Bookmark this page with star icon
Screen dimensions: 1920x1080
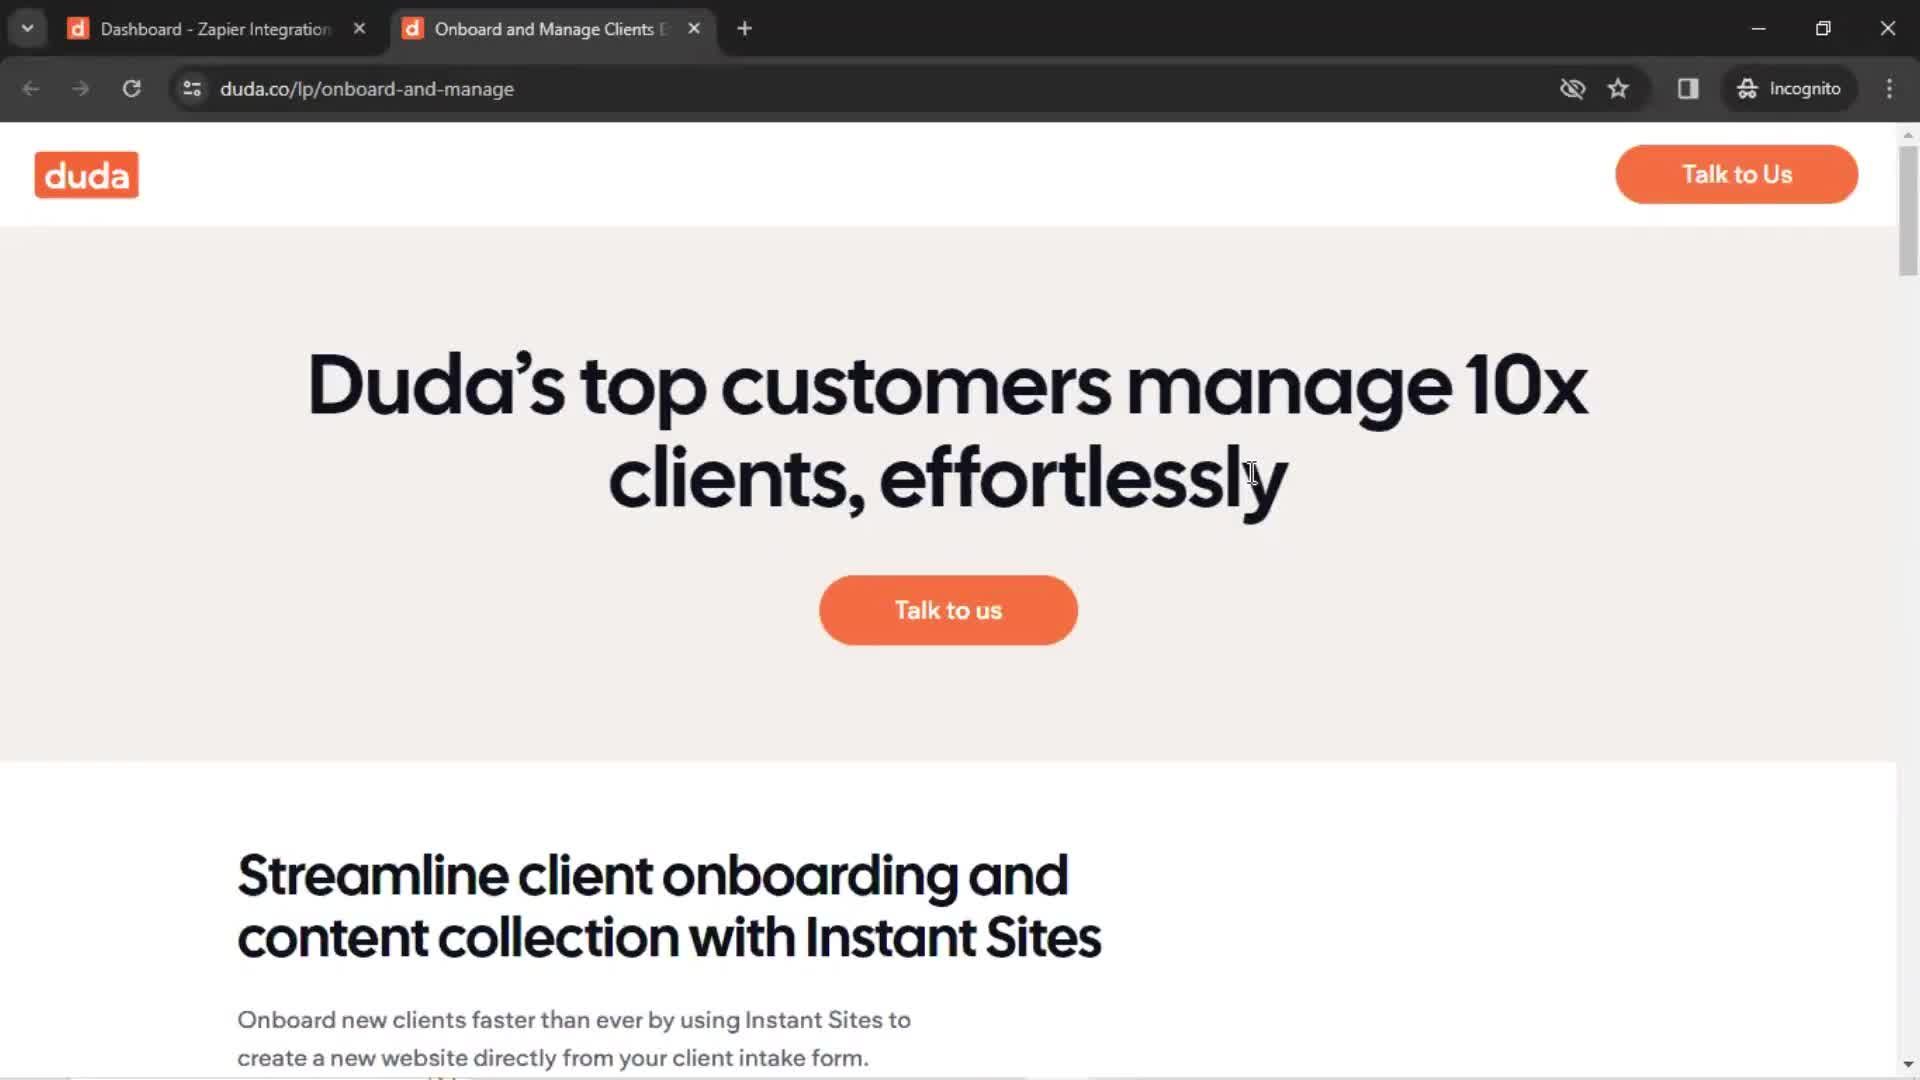(x=1618, y=89)
